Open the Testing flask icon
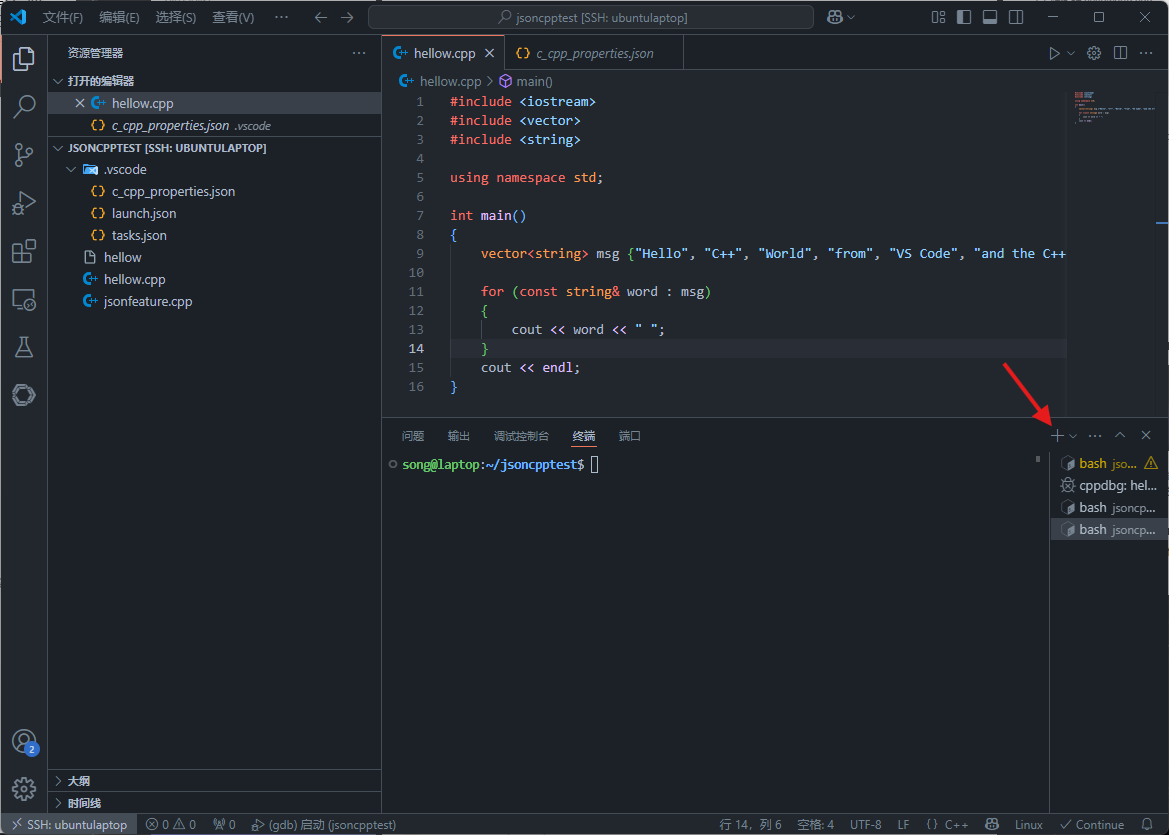This screenshot has height=835, width=1169. pyautogui.click(x=24, y=347)
